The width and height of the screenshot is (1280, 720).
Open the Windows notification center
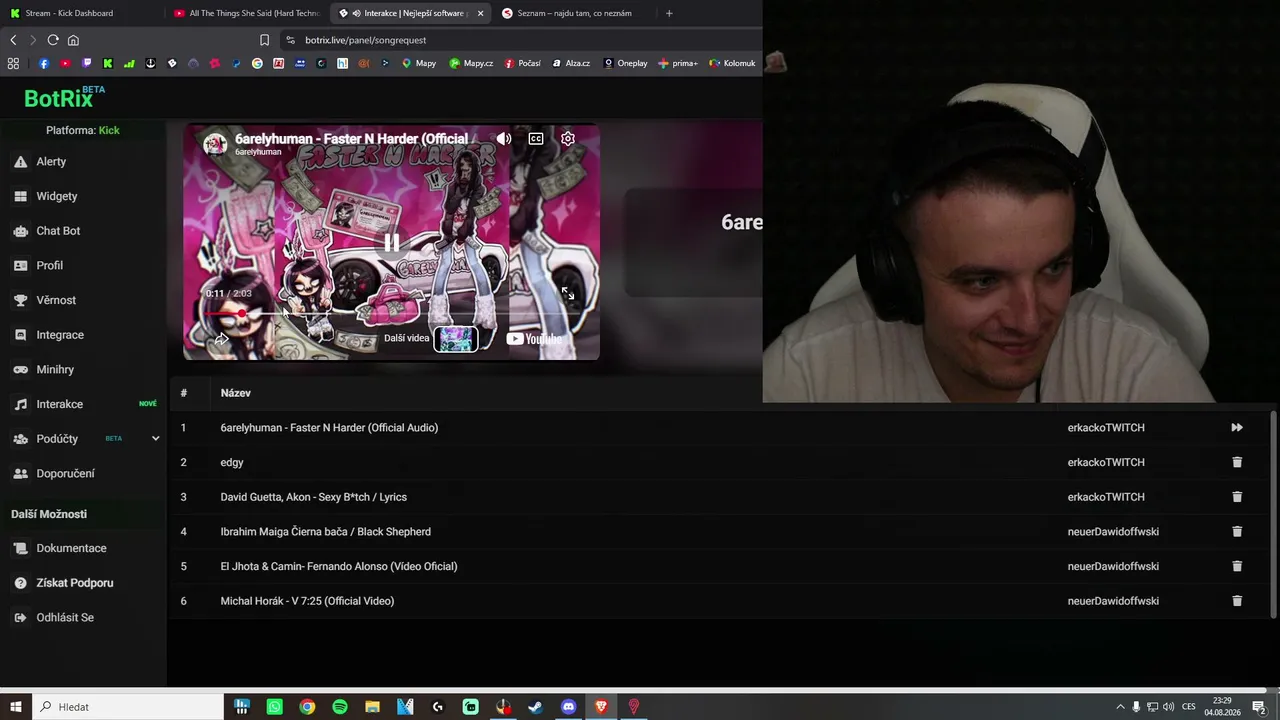(1259, 707)
